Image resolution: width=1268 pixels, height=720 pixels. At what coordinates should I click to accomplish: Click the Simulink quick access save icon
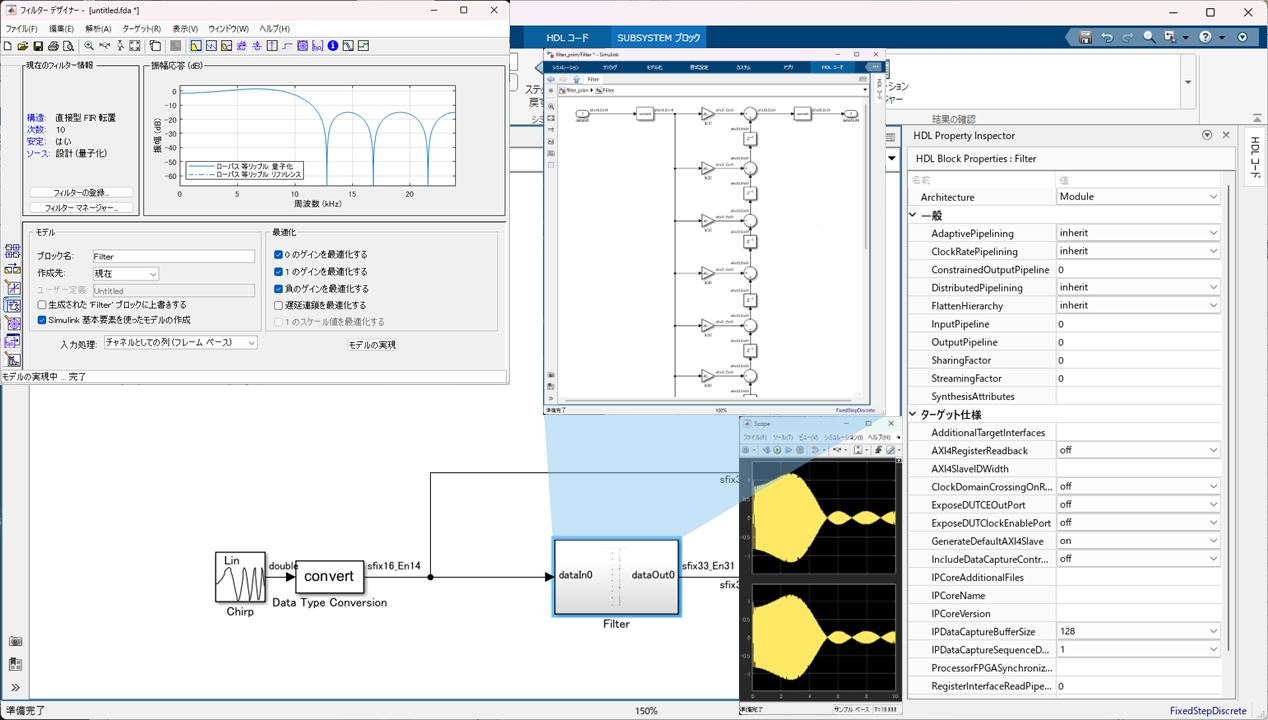point(1085,37)
